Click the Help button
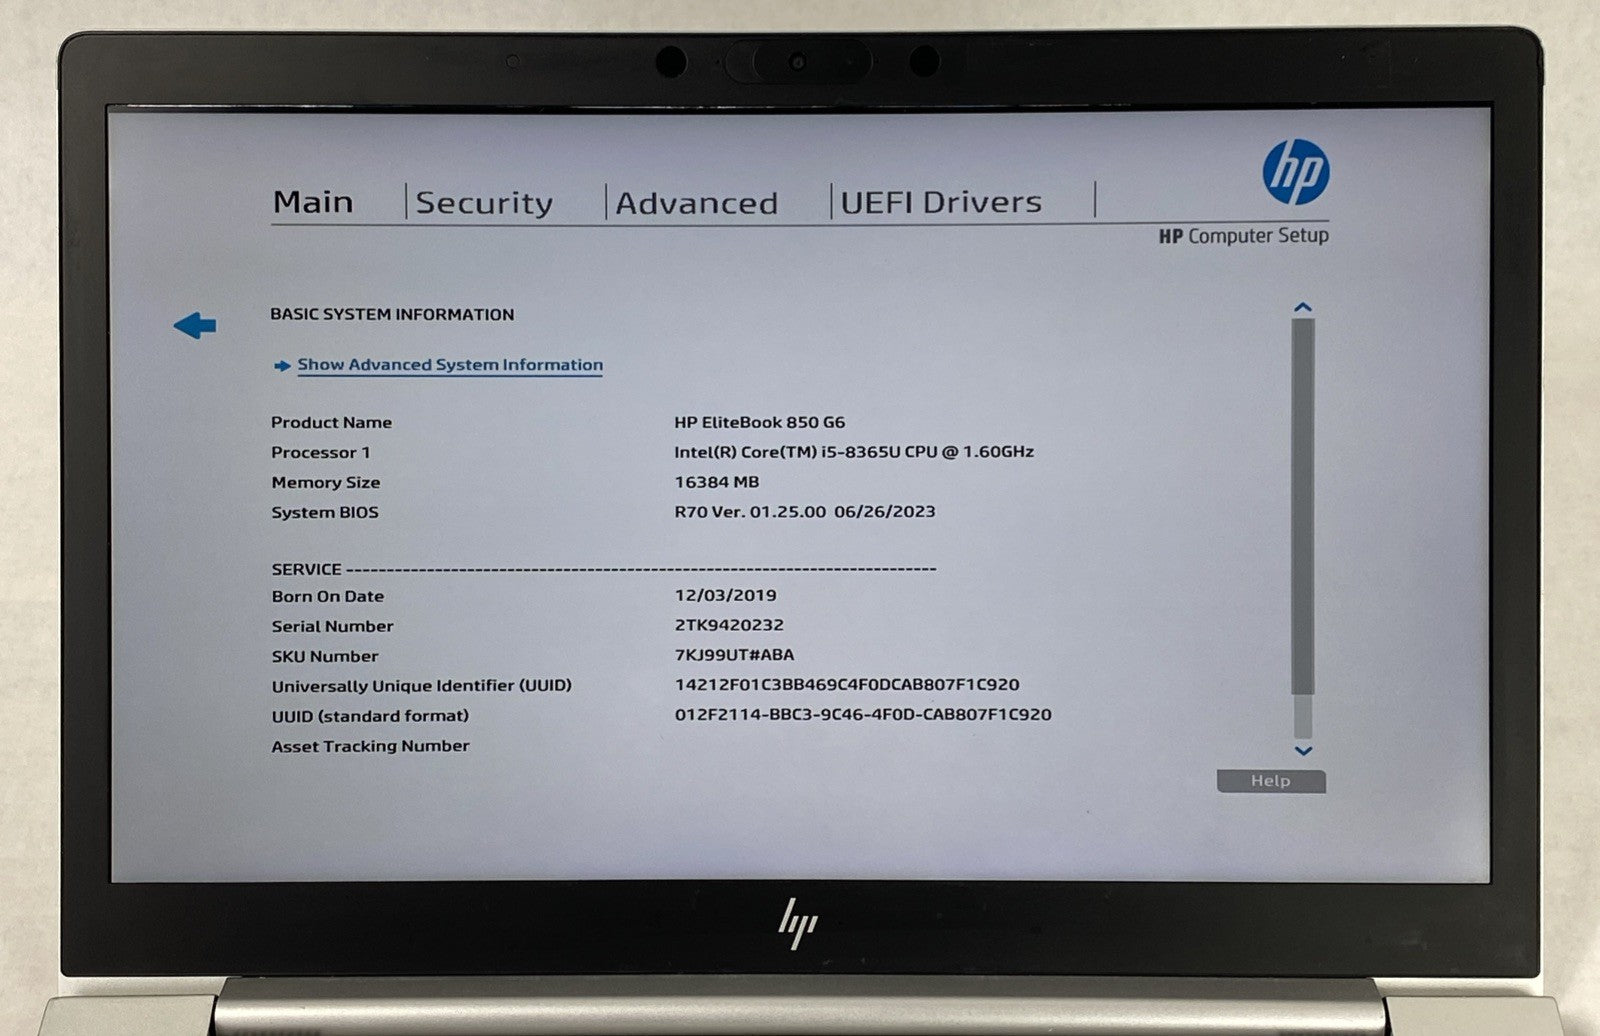1600x1036 pixels. [x=1271, y=781]
